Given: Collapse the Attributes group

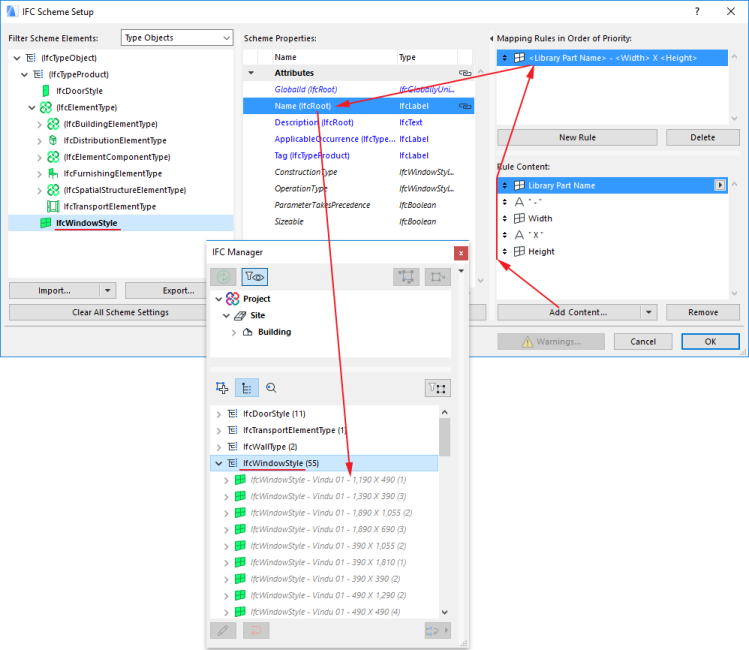Looking at the screenshot, I should click(251, 73).
